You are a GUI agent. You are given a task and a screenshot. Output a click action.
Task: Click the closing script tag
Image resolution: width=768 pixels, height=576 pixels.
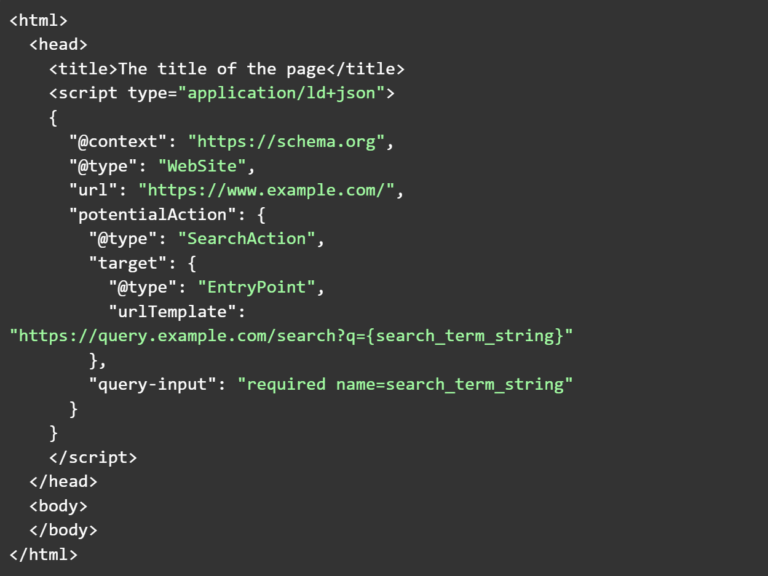pyautogui.click(x=92, y=457)
